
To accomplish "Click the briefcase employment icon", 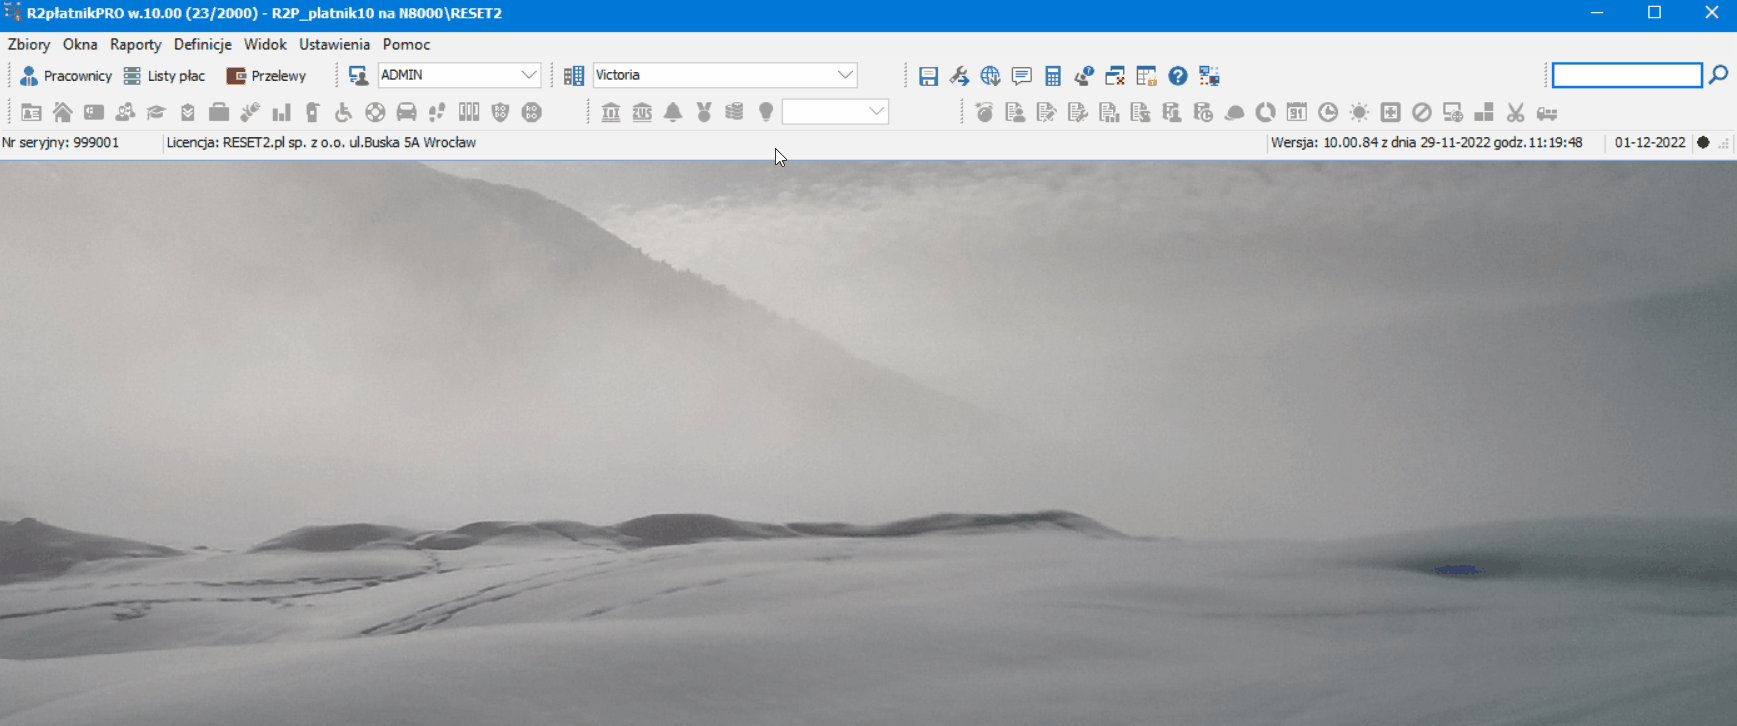I will pos(219,112).
